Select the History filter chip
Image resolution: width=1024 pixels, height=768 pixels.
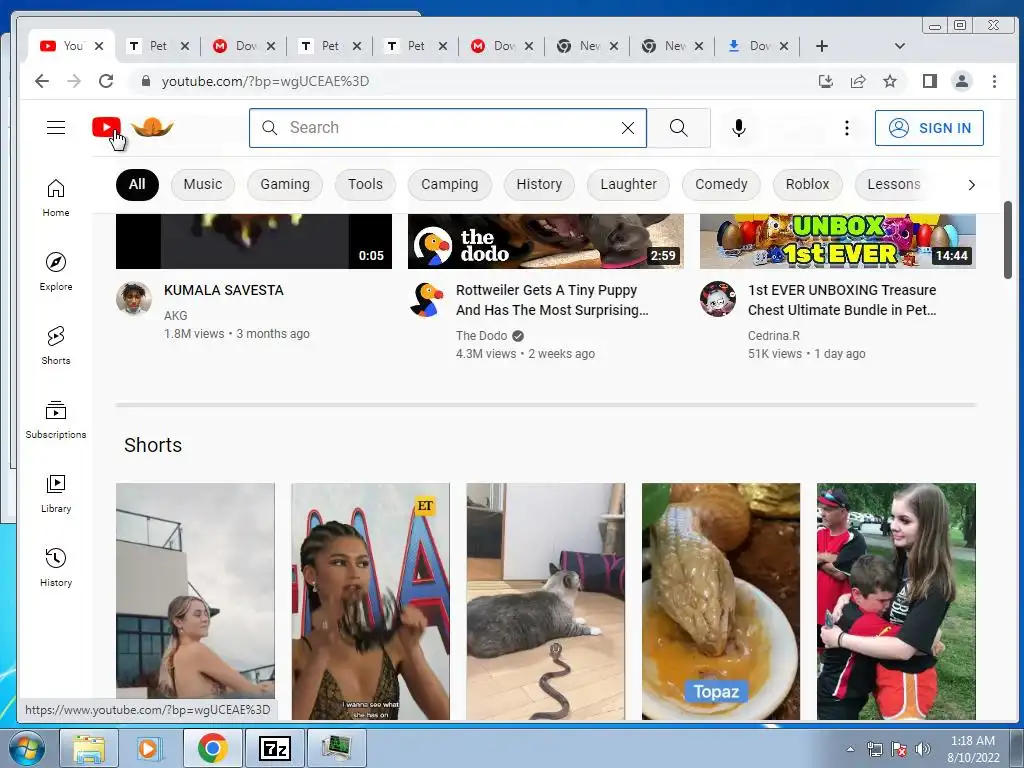[x=539, y=184]
